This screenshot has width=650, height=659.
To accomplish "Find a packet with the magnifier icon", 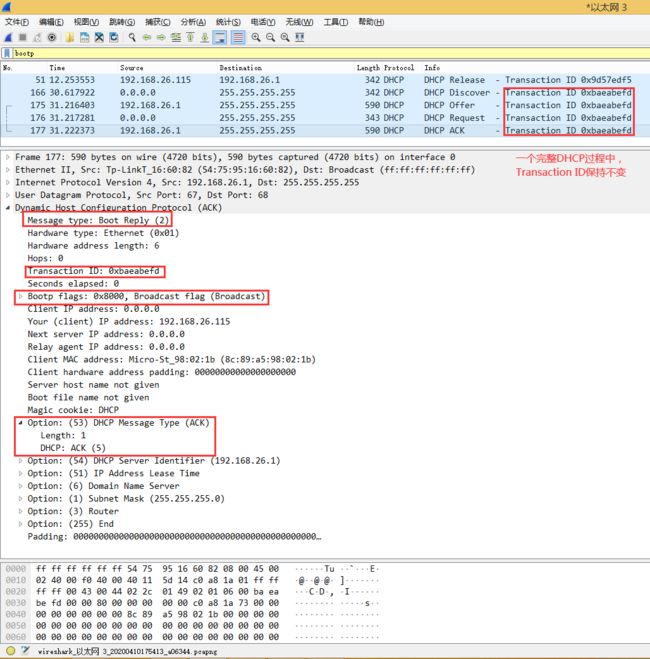I will 132,37.
